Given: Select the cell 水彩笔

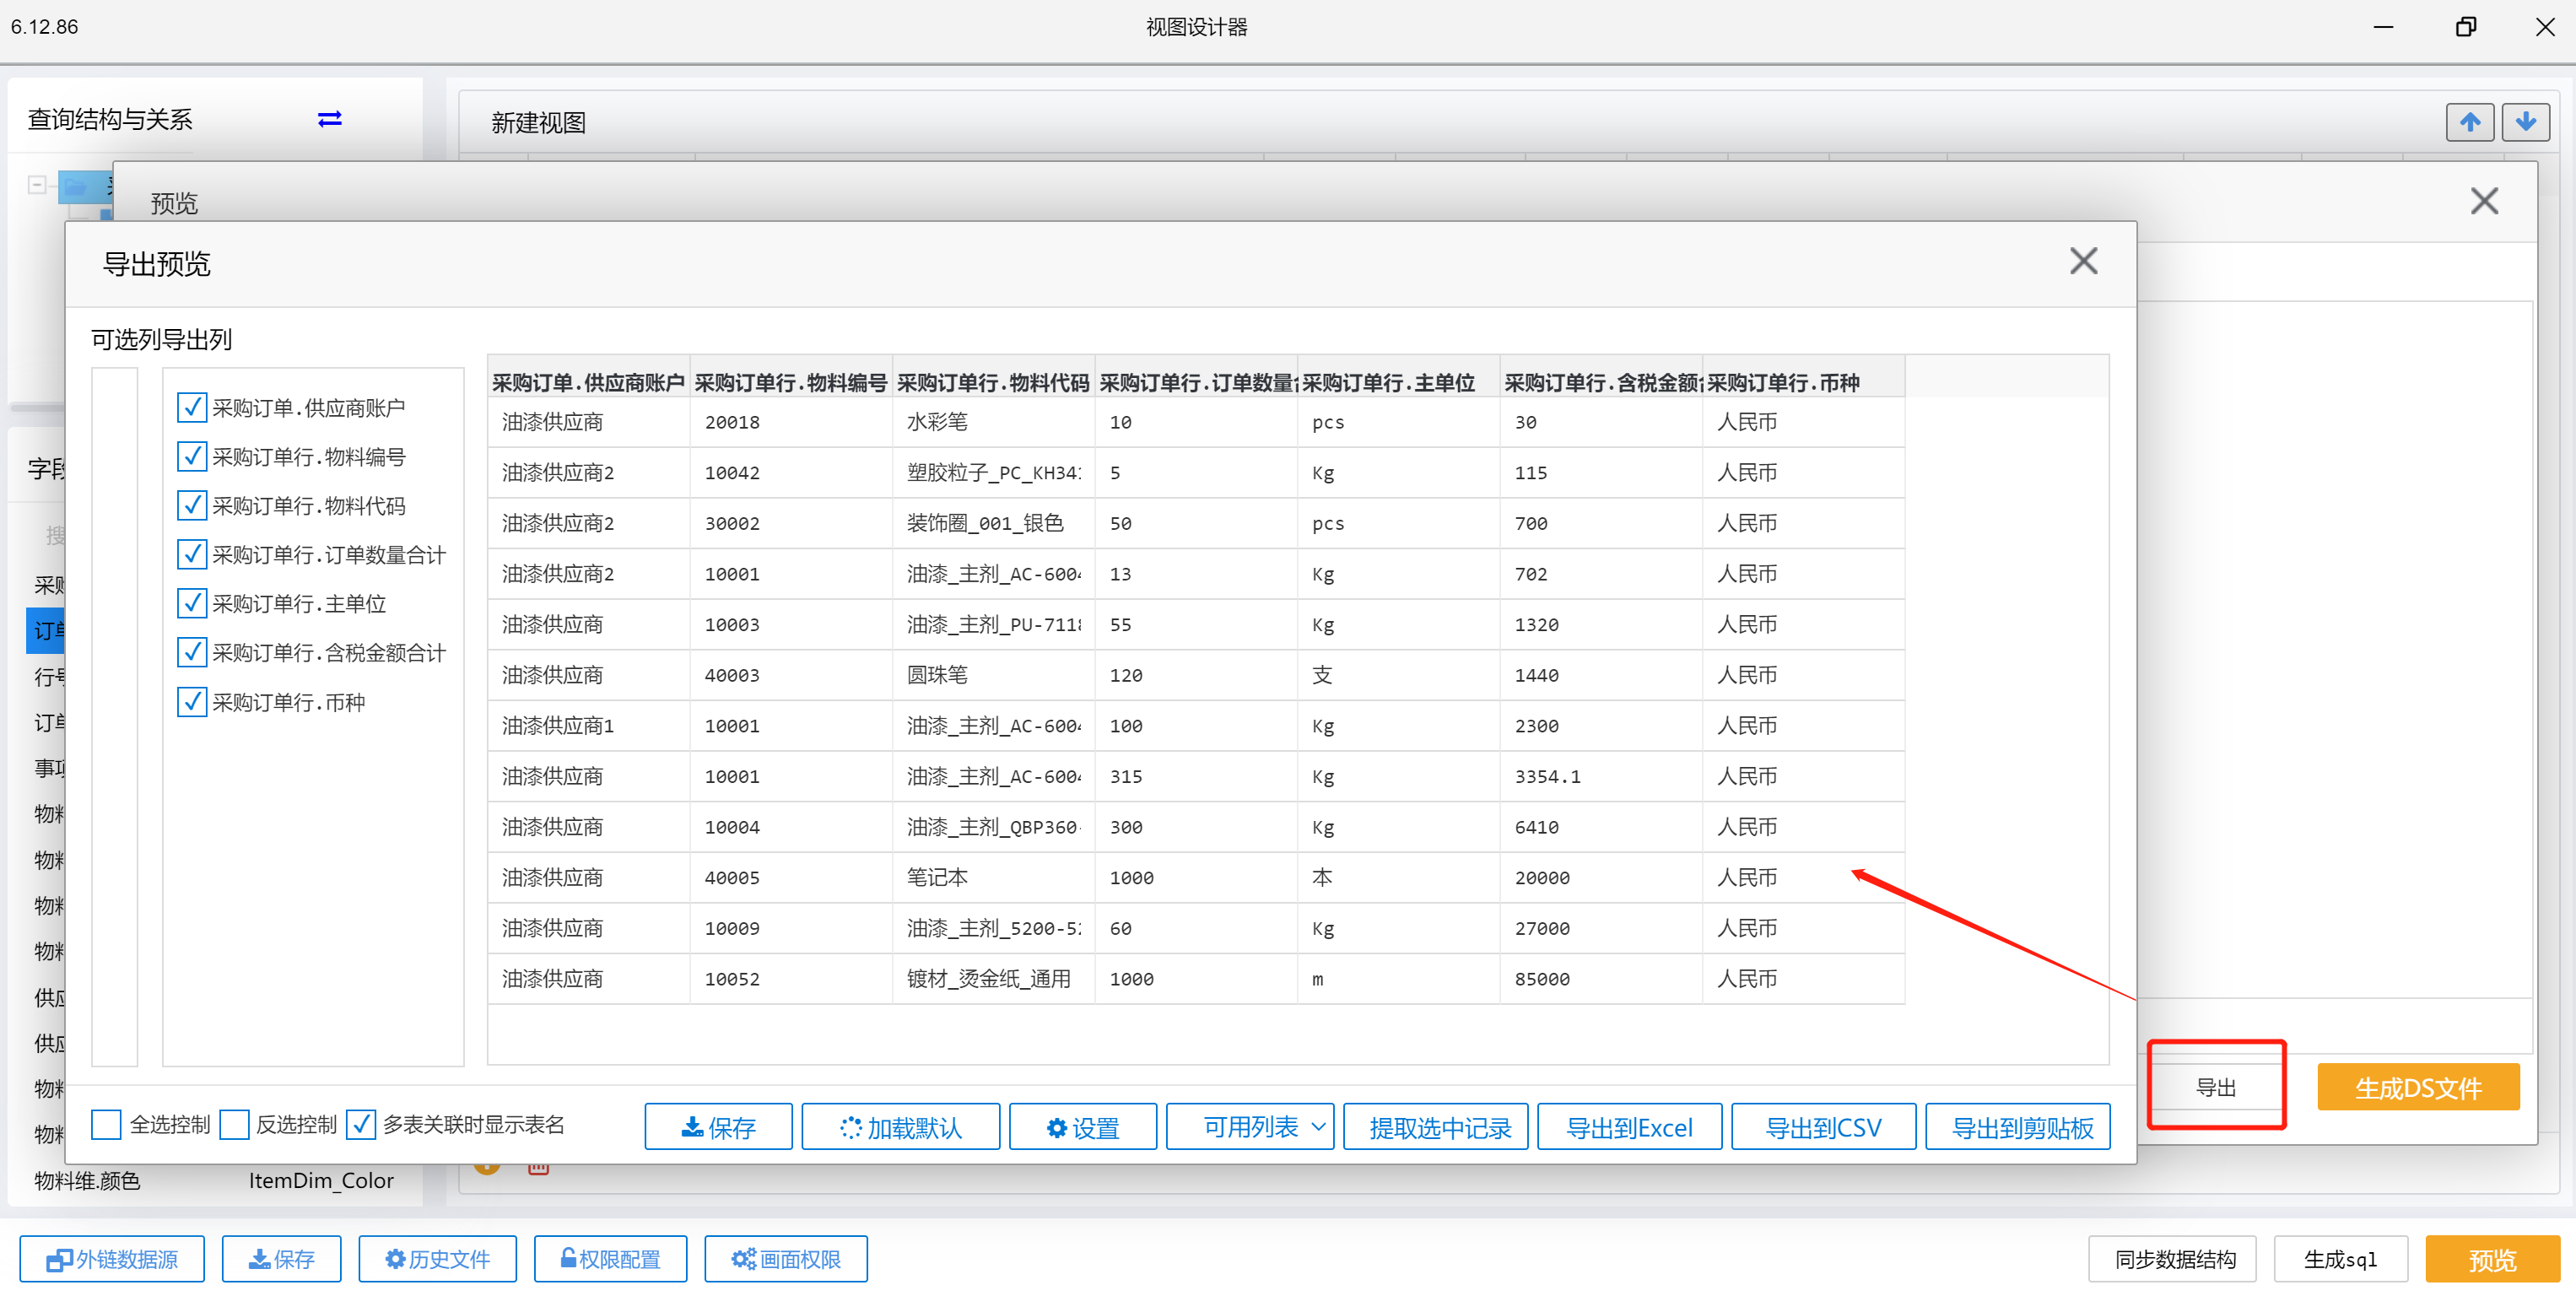Looking at the screenshot, I should click(x=993, y=422).
